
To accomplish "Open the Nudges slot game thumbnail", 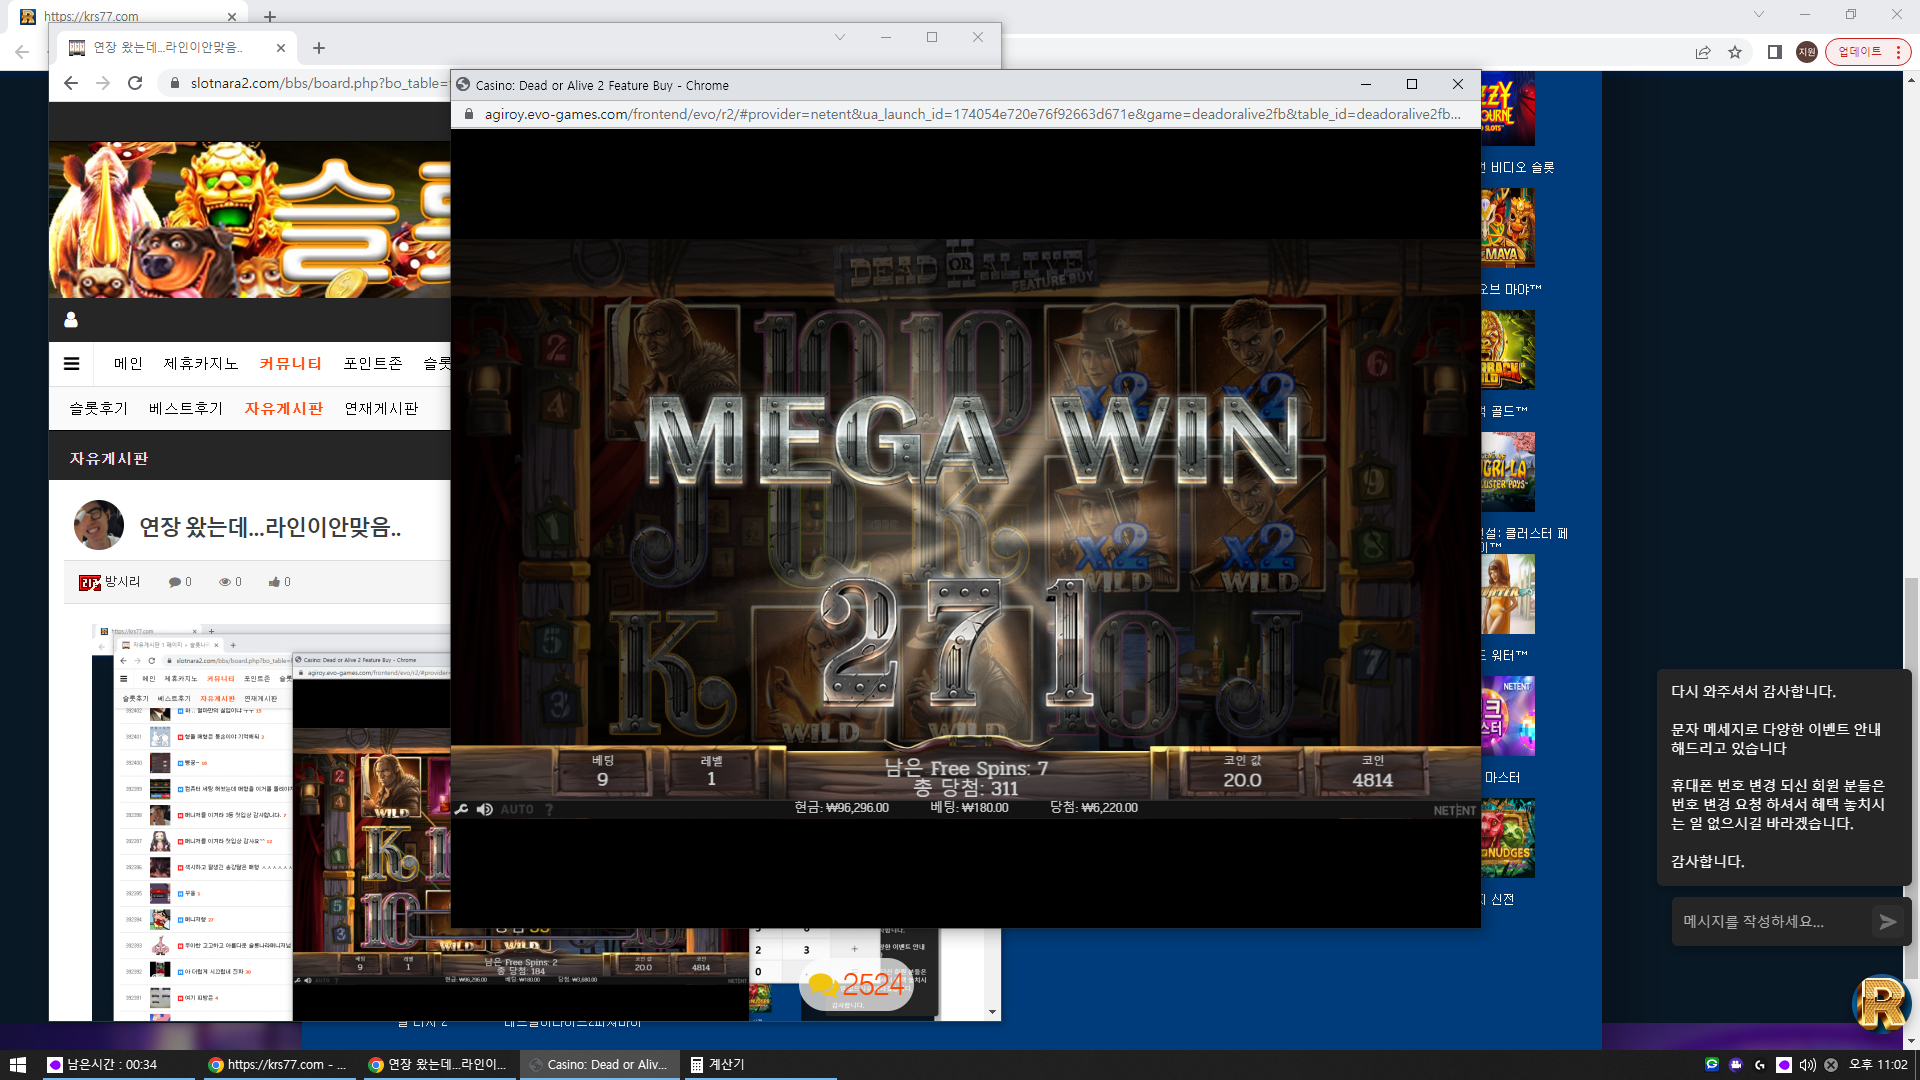I will point(1507,838).
